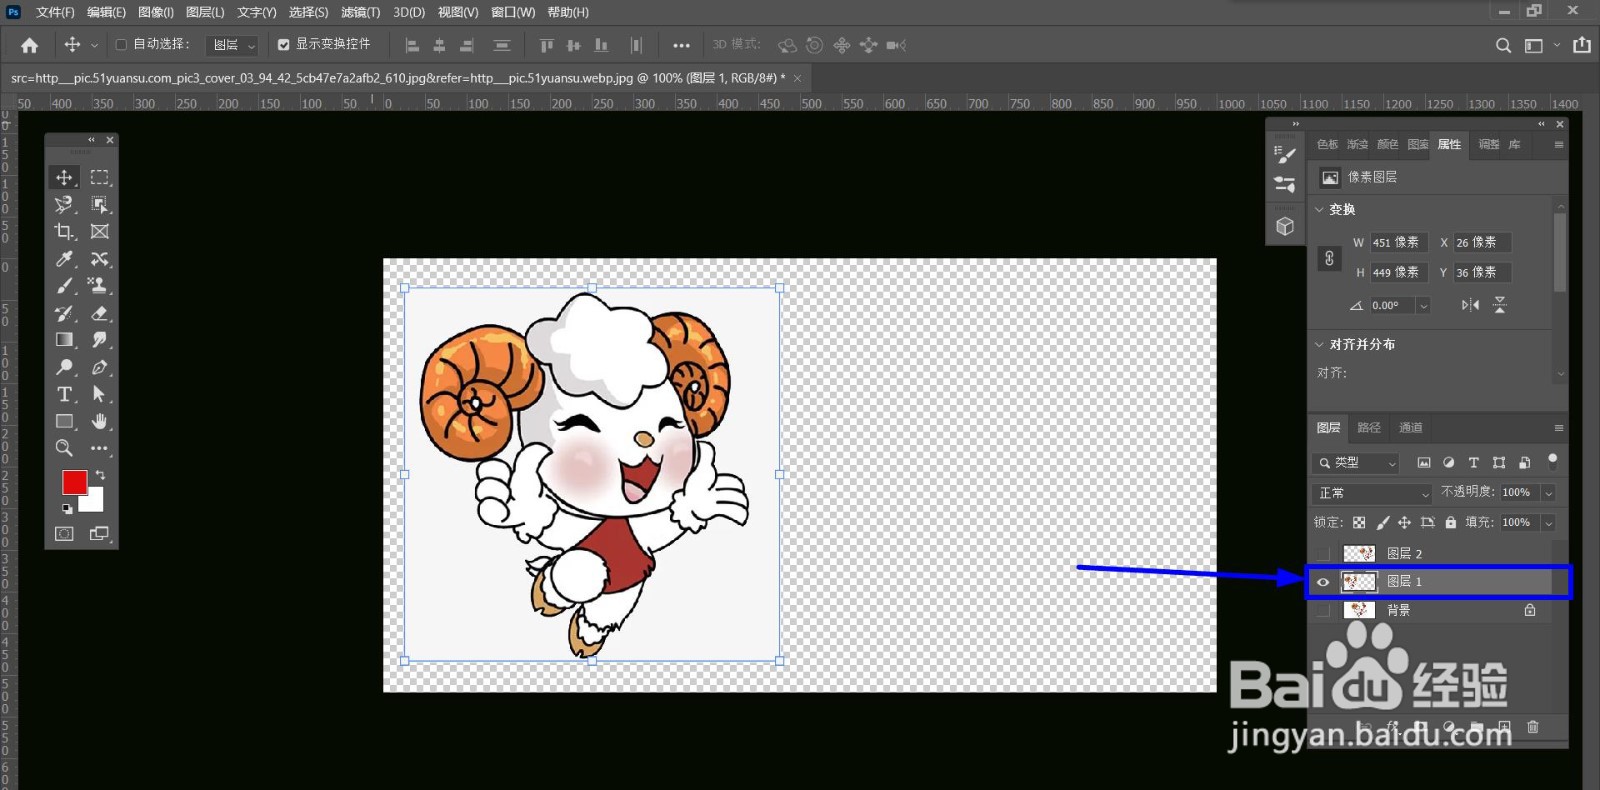
Task: Open the options bar three-dot more options
Action: click(x=681, y=45)
